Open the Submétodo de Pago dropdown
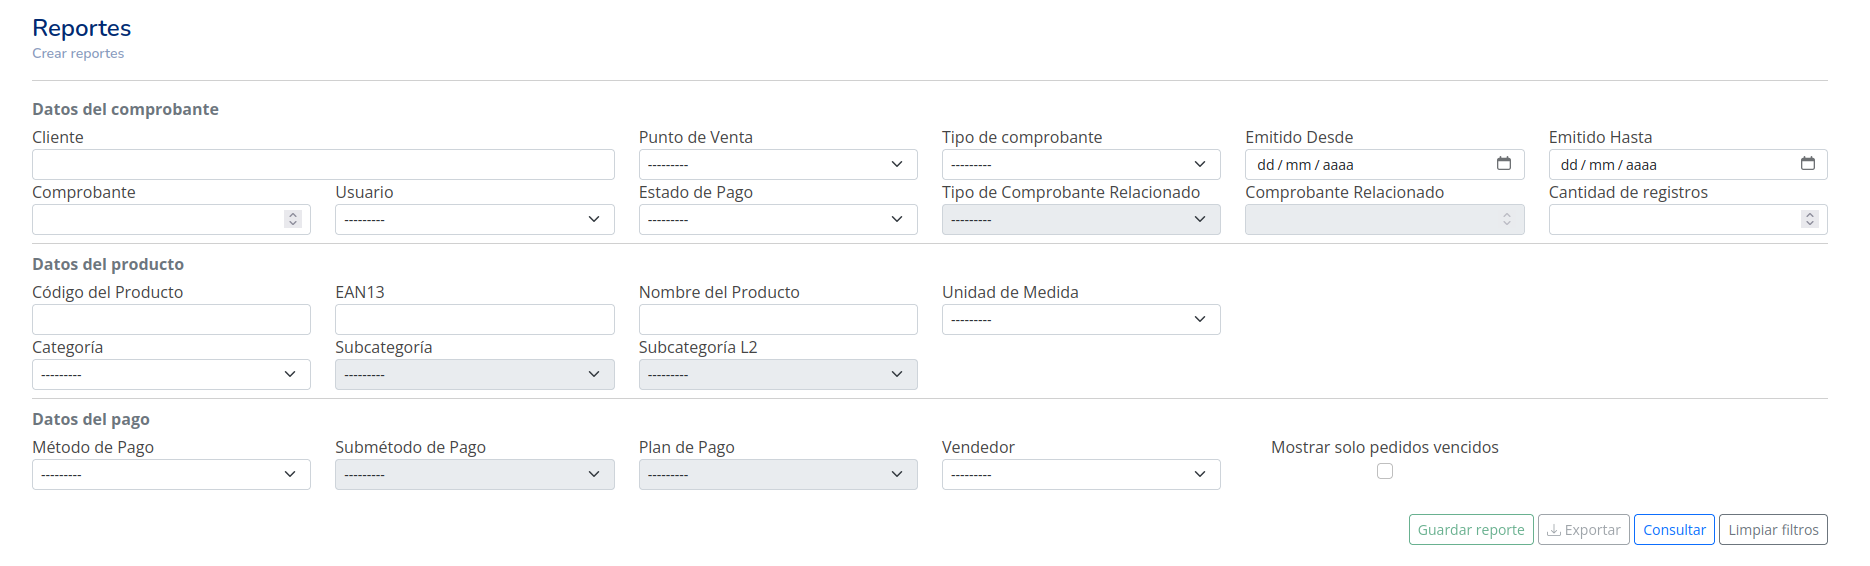The width and height of the screenshot is (1870, 566). [475, 474]
